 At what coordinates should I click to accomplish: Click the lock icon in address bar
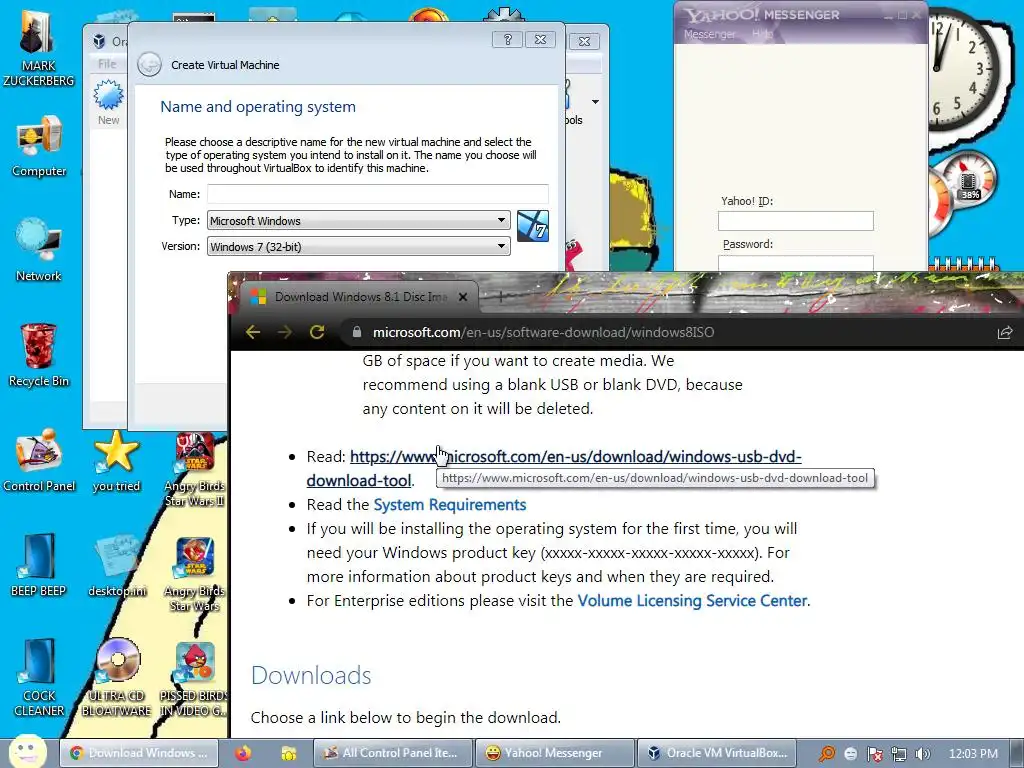click(x=357, y=332)
